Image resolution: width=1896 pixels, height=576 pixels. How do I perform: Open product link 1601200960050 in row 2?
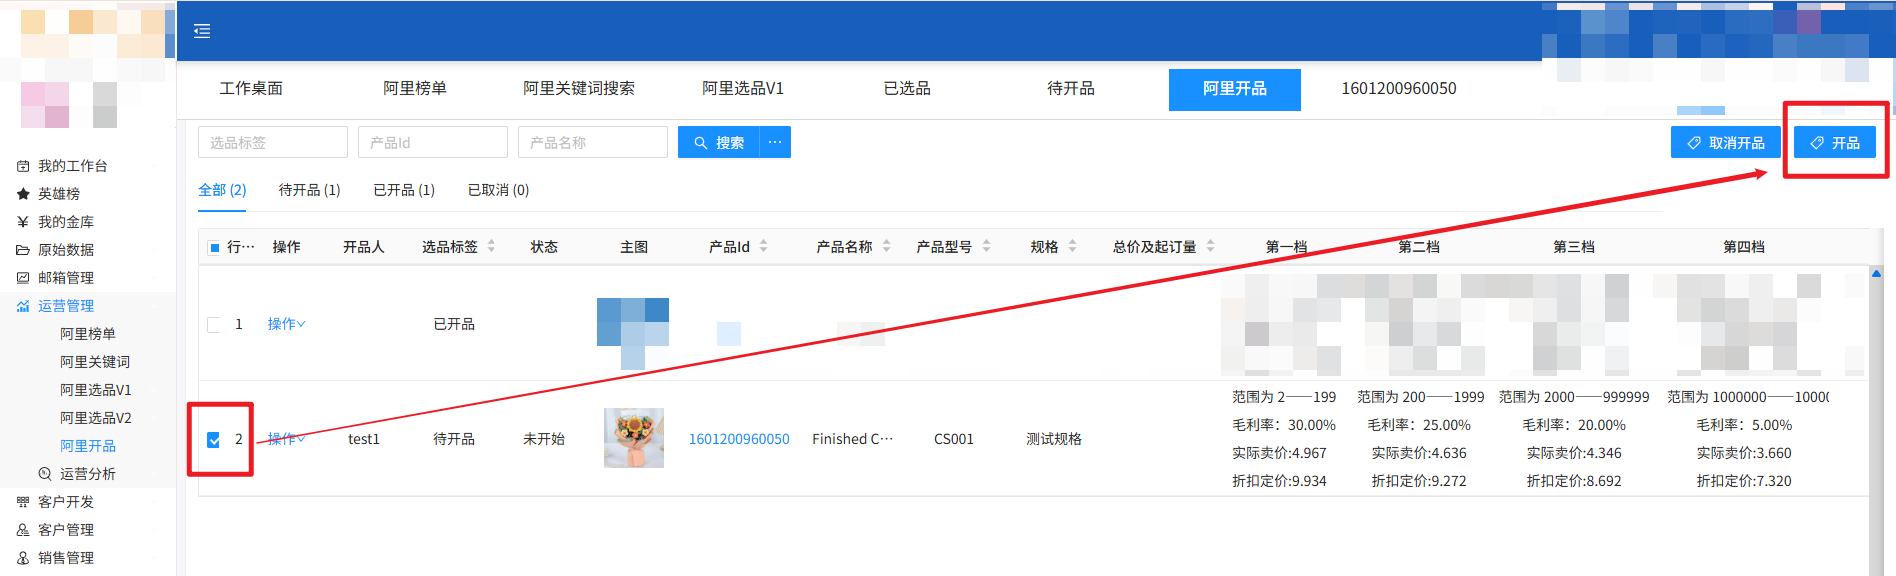[x=739, y=439]
